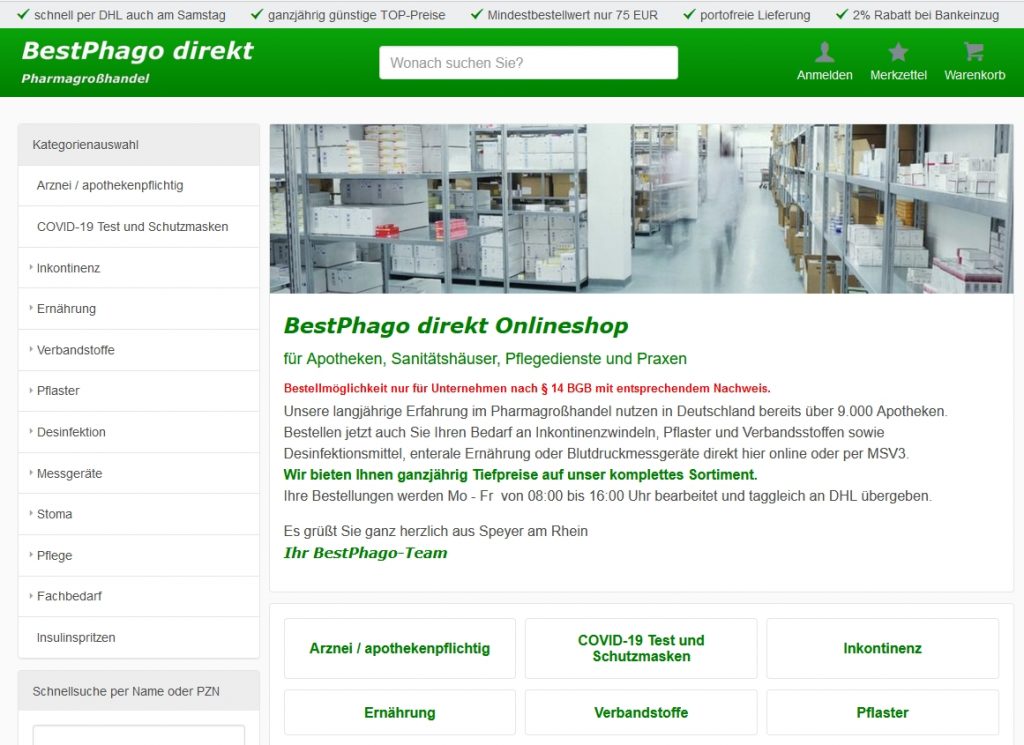Click the warehouse banner image
The width and height of the screenshot is (1024, 745).
[641, 208]
